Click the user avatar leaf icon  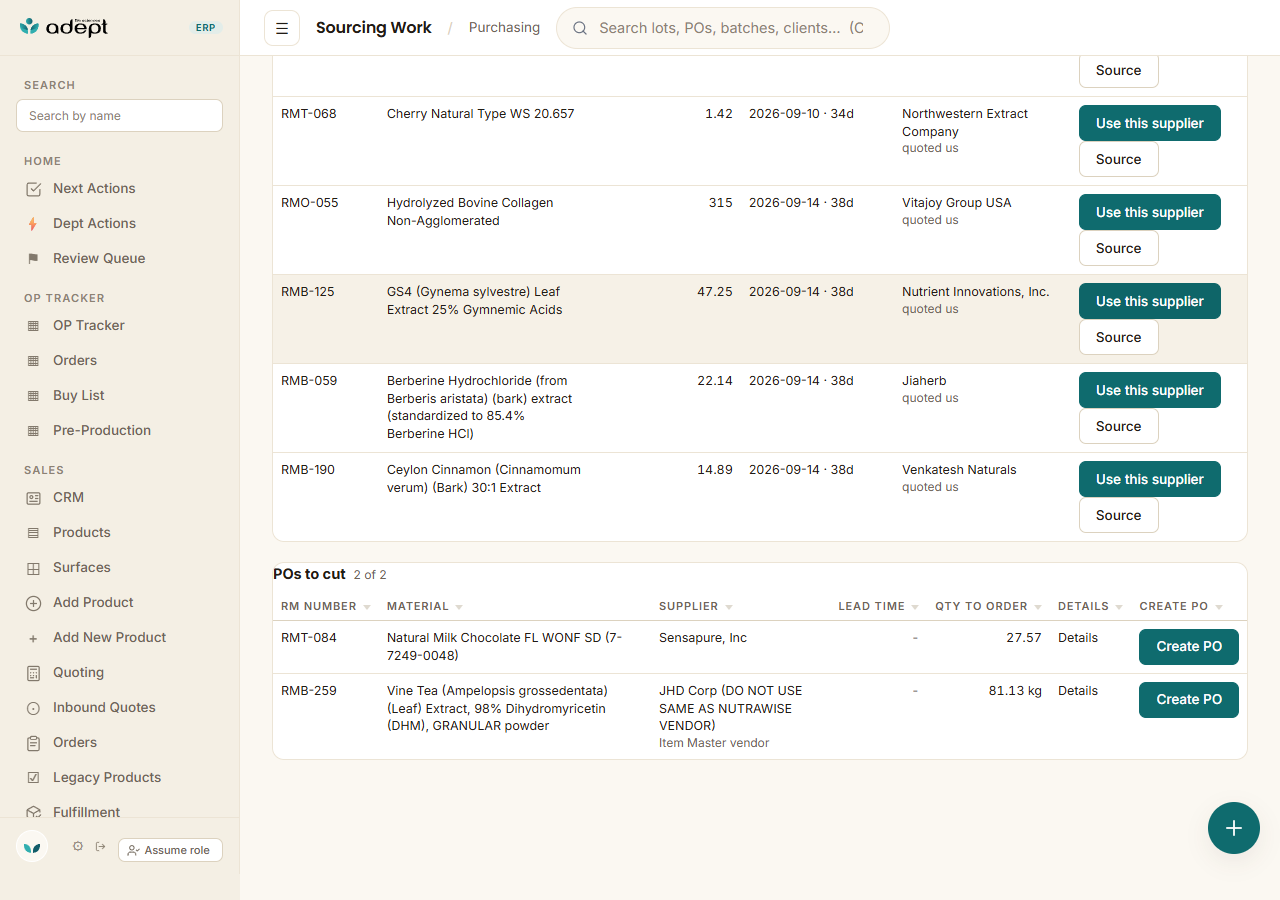(32, 847)
